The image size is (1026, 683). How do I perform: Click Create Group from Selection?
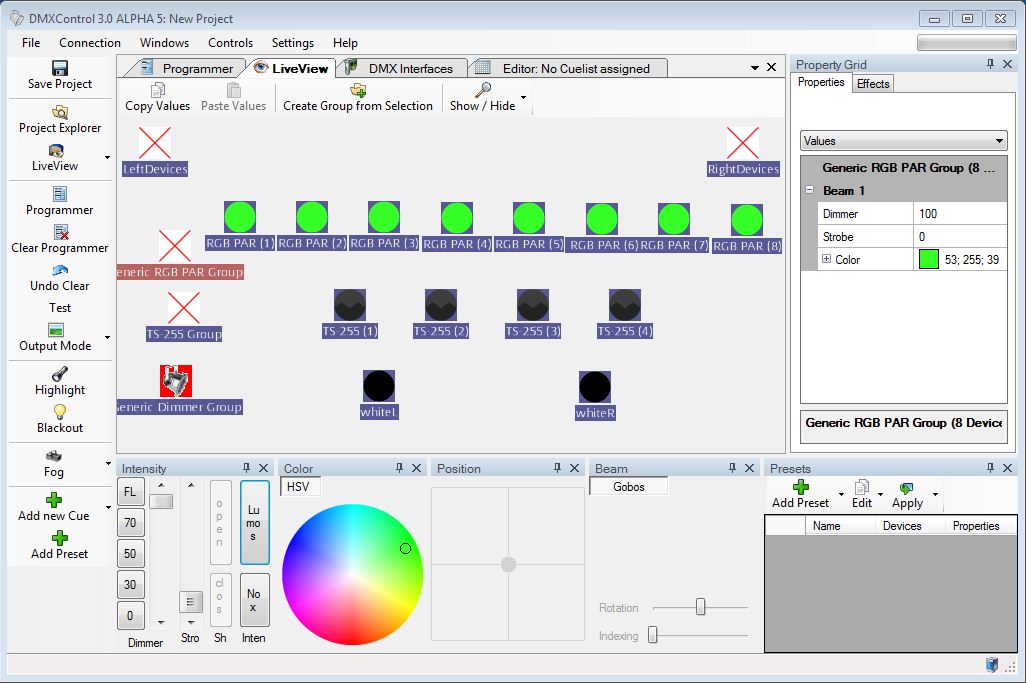pos(357,97)
